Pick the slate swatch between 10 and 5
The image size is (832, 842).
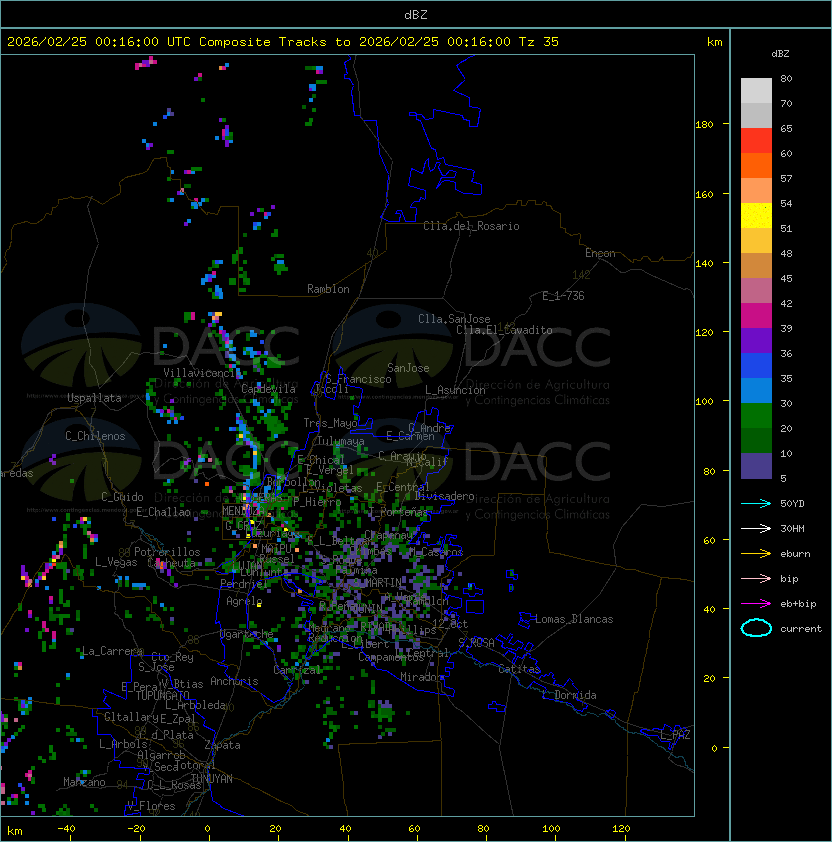click(x=756, y=466)
